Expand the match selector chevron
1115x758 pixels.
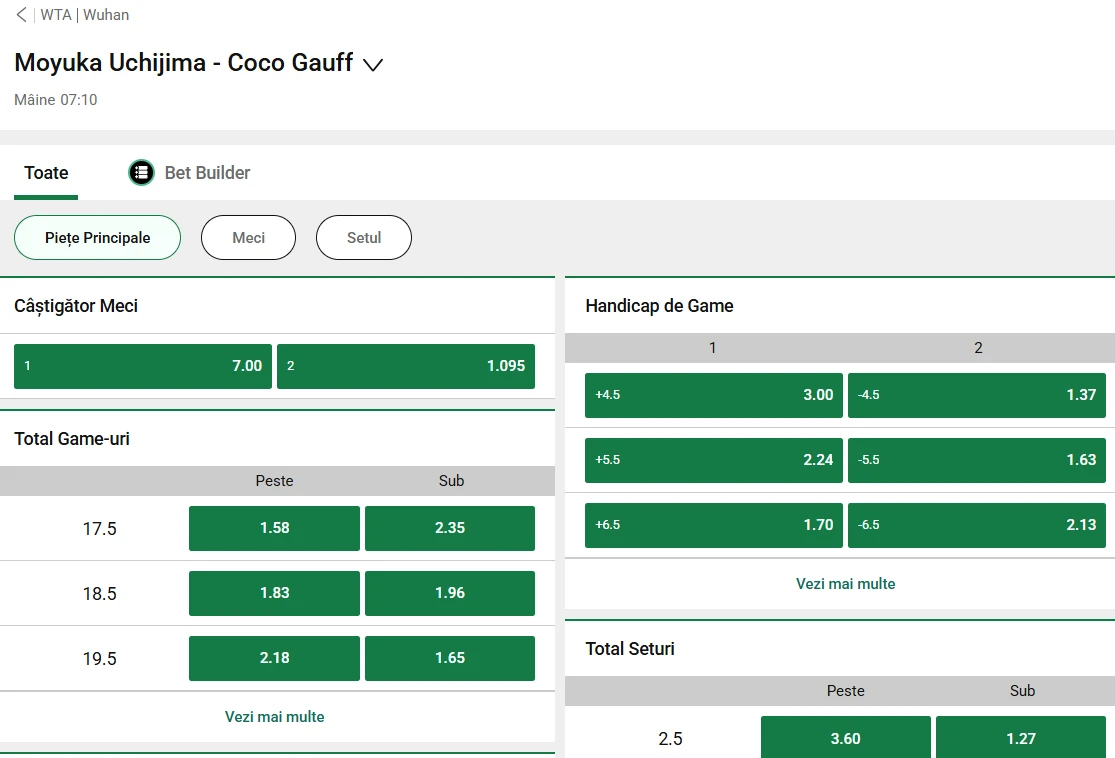pos(373,65)
